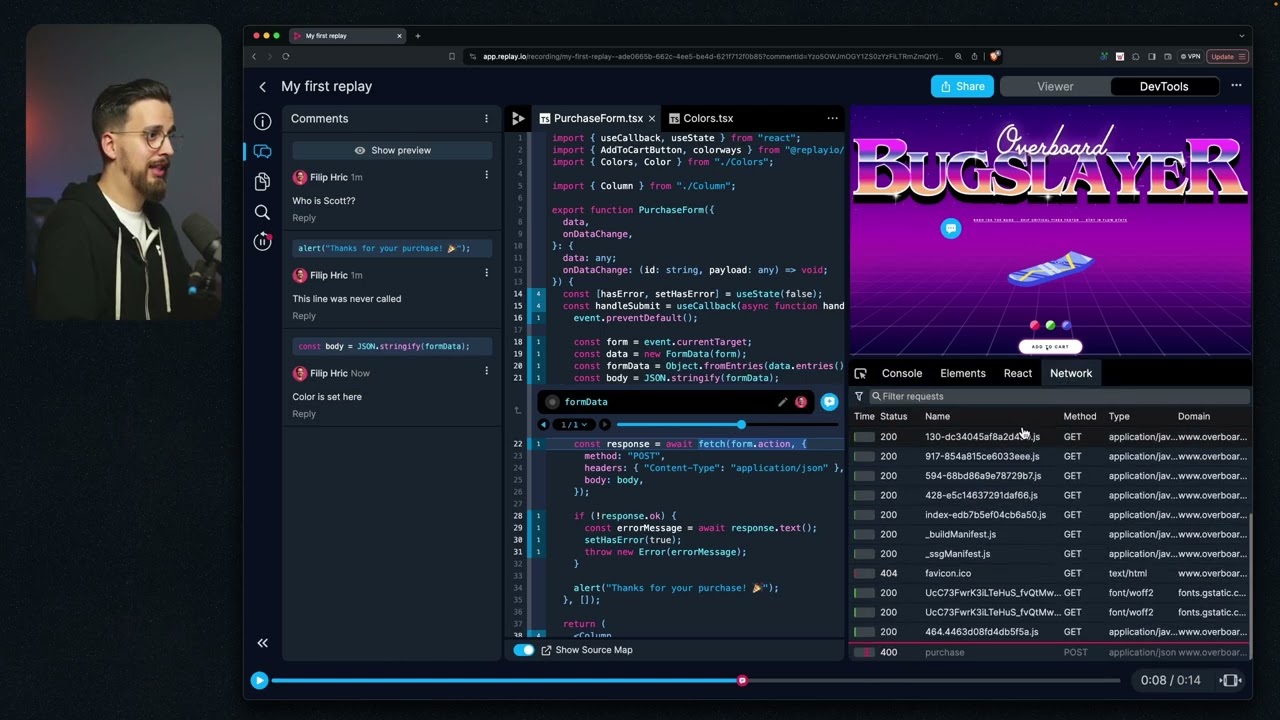Close the PurchaseForm.tsx tab

652,118
